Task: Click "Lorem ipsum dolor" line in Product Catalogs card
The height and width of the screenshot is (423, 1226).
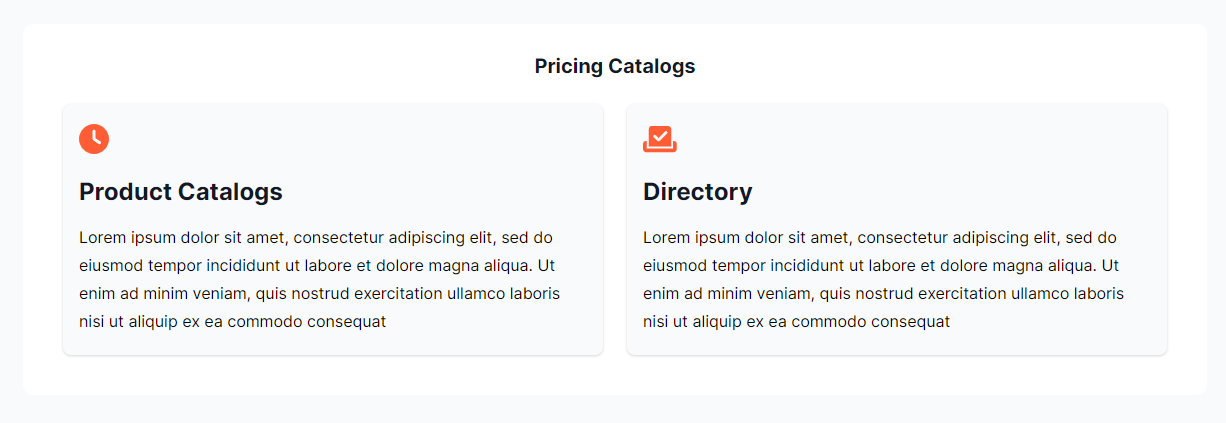Action: click(x=316, y=238)
